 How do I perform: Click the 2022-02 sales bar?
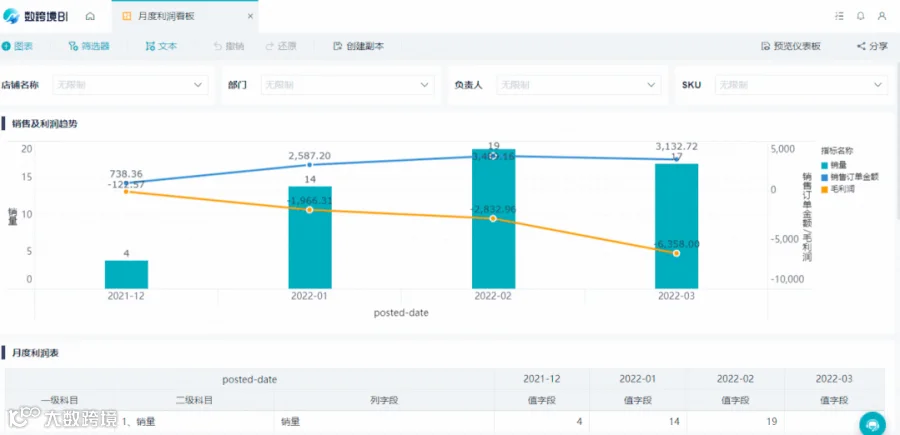tap(494, 219)
